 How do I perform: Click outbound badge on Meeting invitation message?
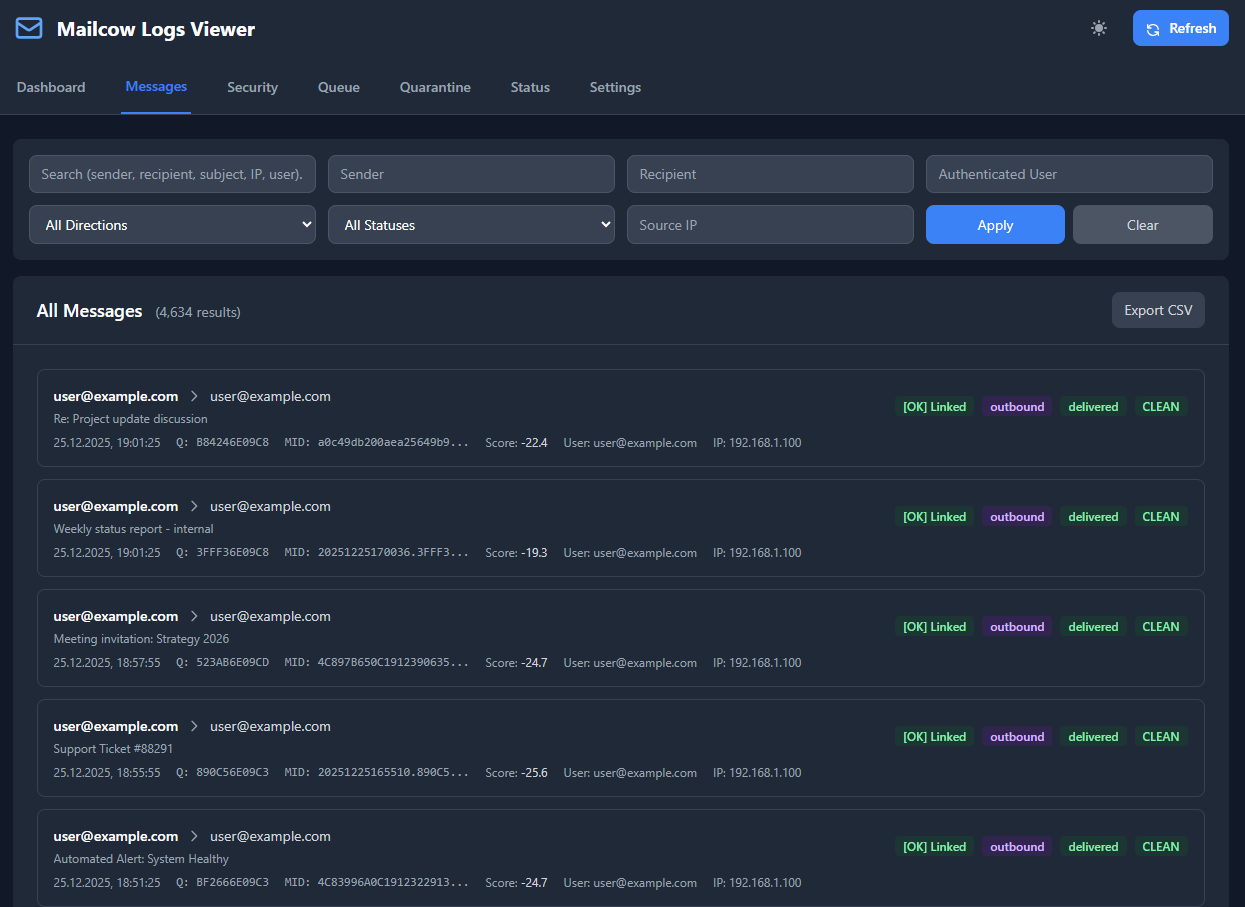[x=1017, y=627]
